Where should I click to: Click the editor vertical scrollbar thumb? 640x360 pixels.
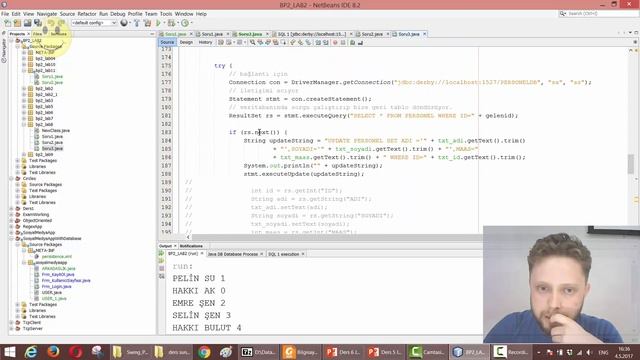click(x=631, y=164)
